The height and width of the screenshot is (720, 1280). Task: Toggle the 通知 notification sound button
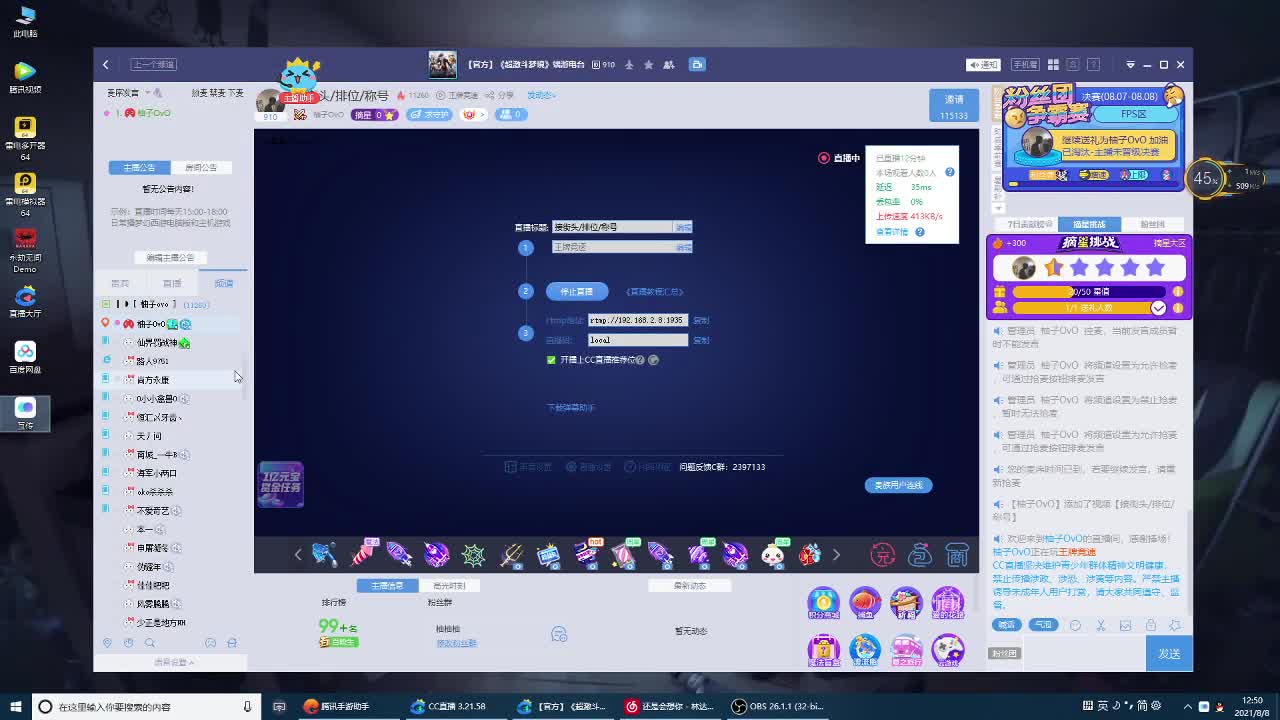(983, 64)
